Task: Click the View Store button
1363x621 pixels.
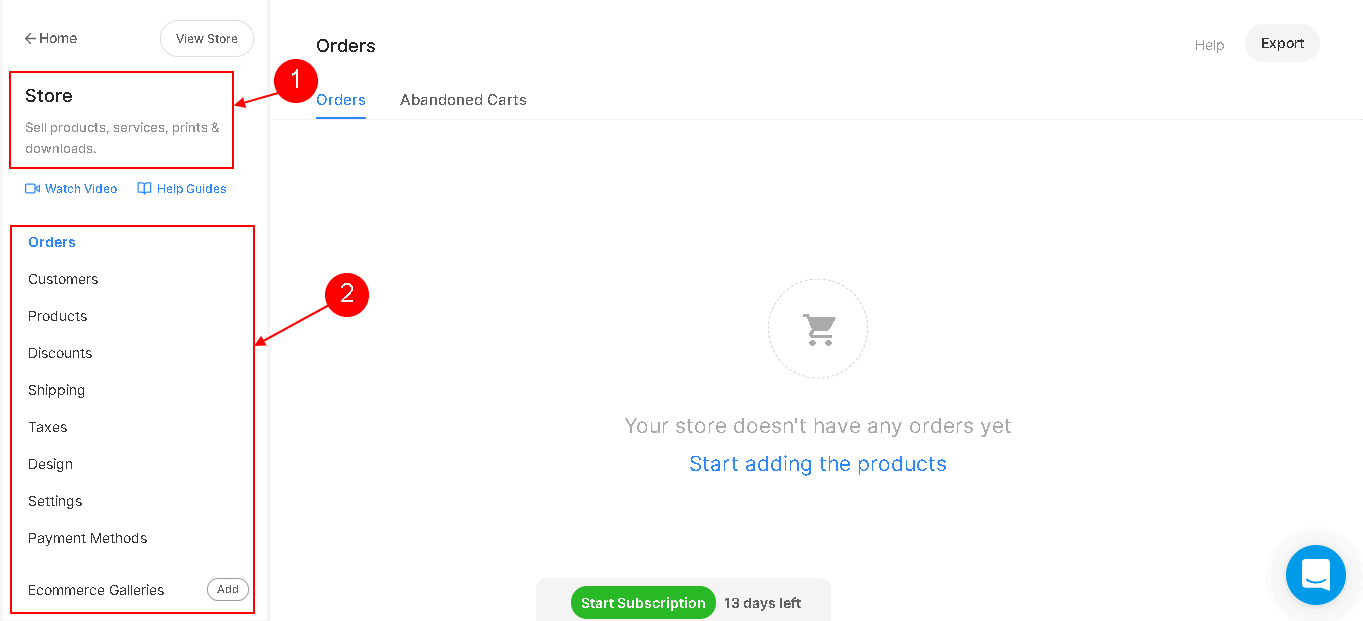Action: point(207,39)
